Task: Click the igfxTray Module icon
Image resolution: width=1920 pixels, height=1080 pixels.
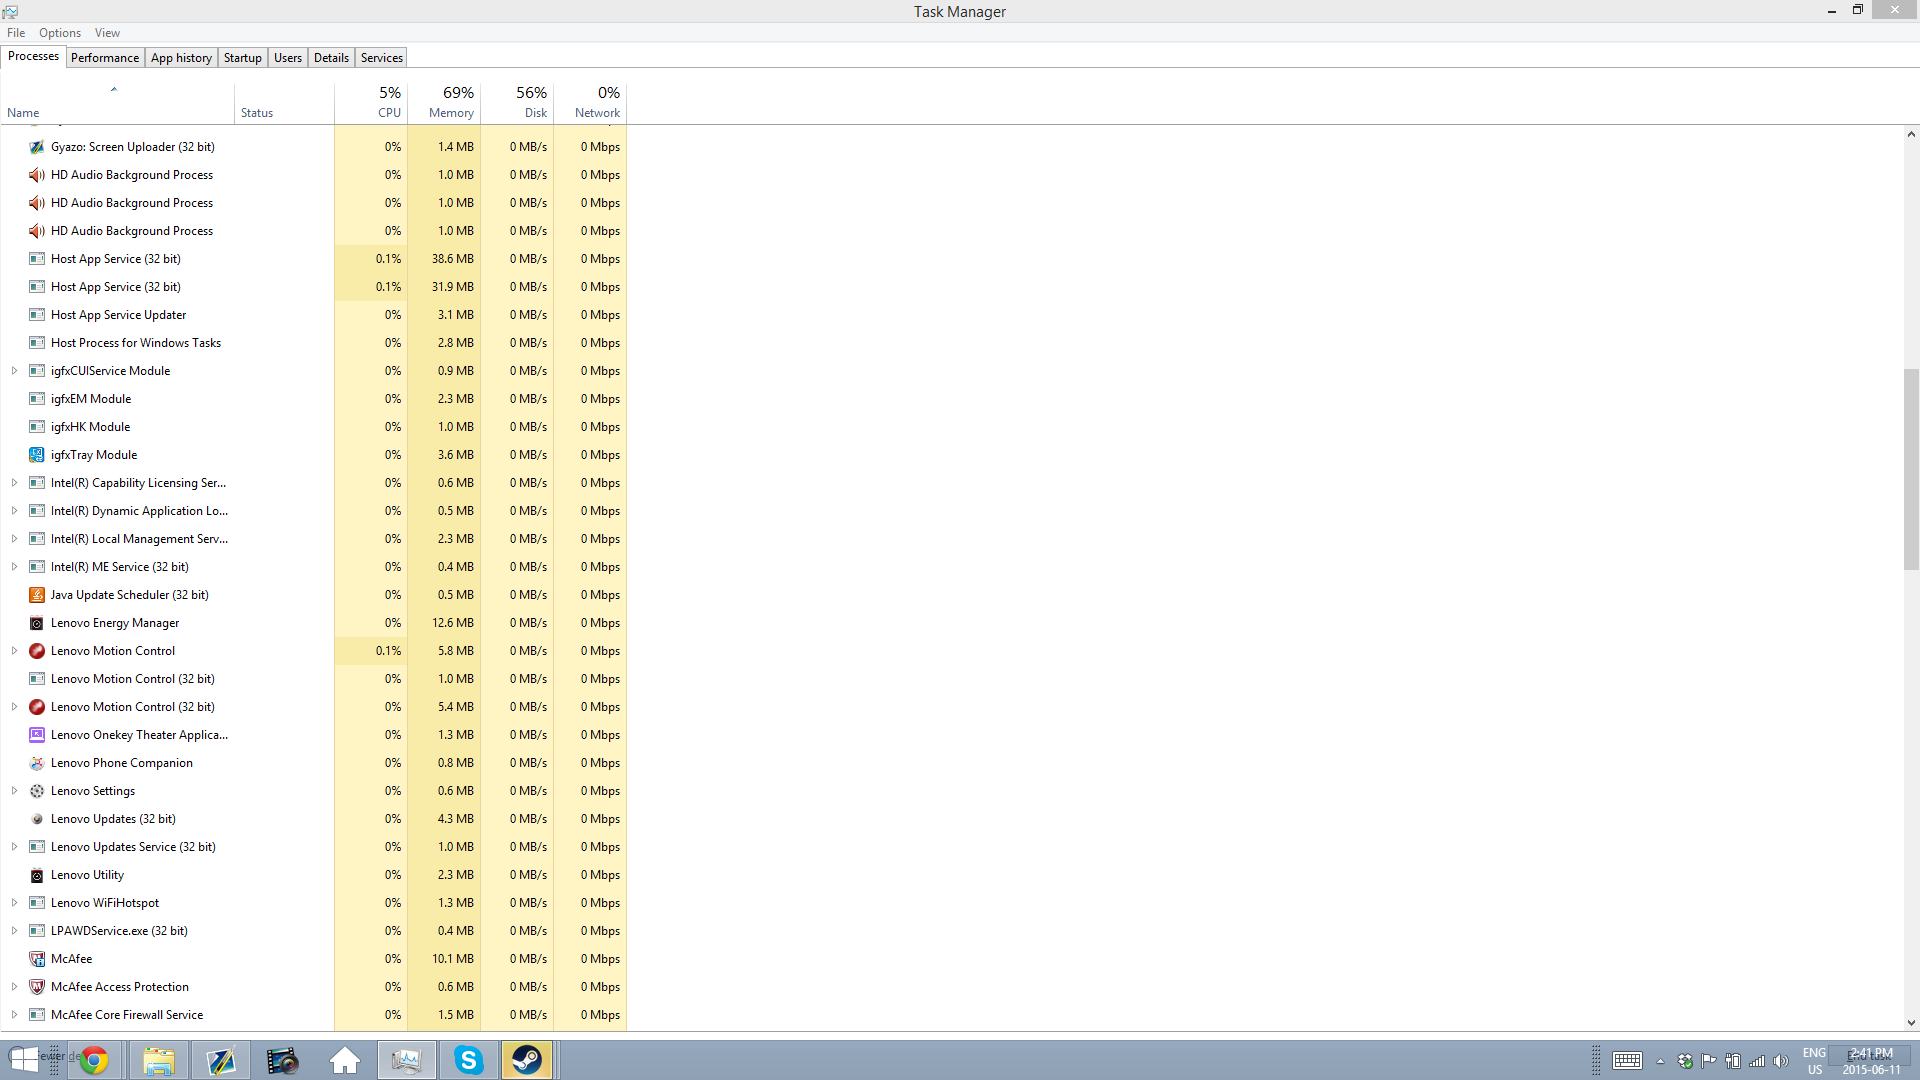Action: 37,455
